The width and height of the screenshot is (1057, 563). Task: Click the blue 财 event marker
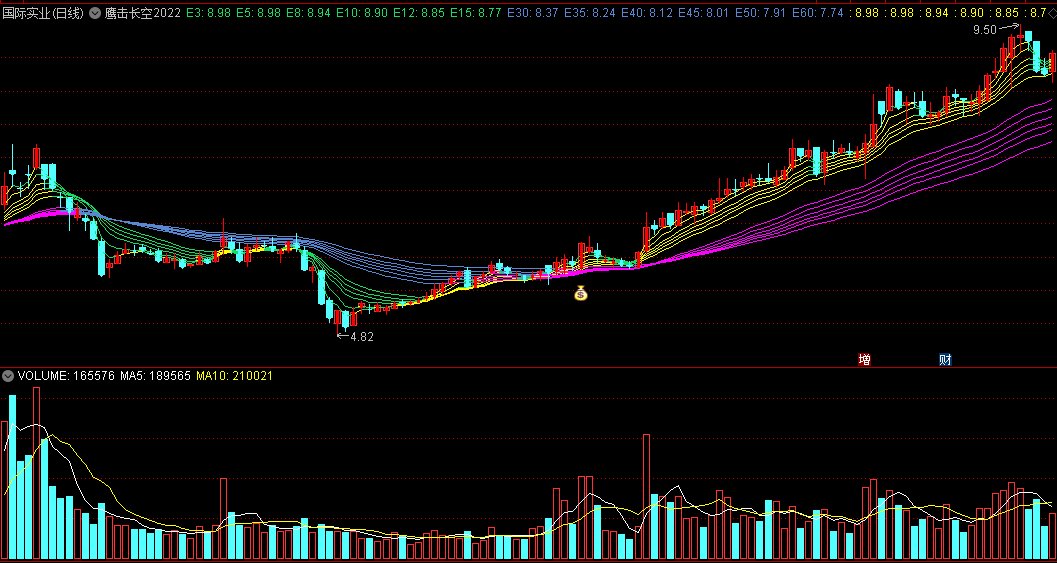(945, 359)
